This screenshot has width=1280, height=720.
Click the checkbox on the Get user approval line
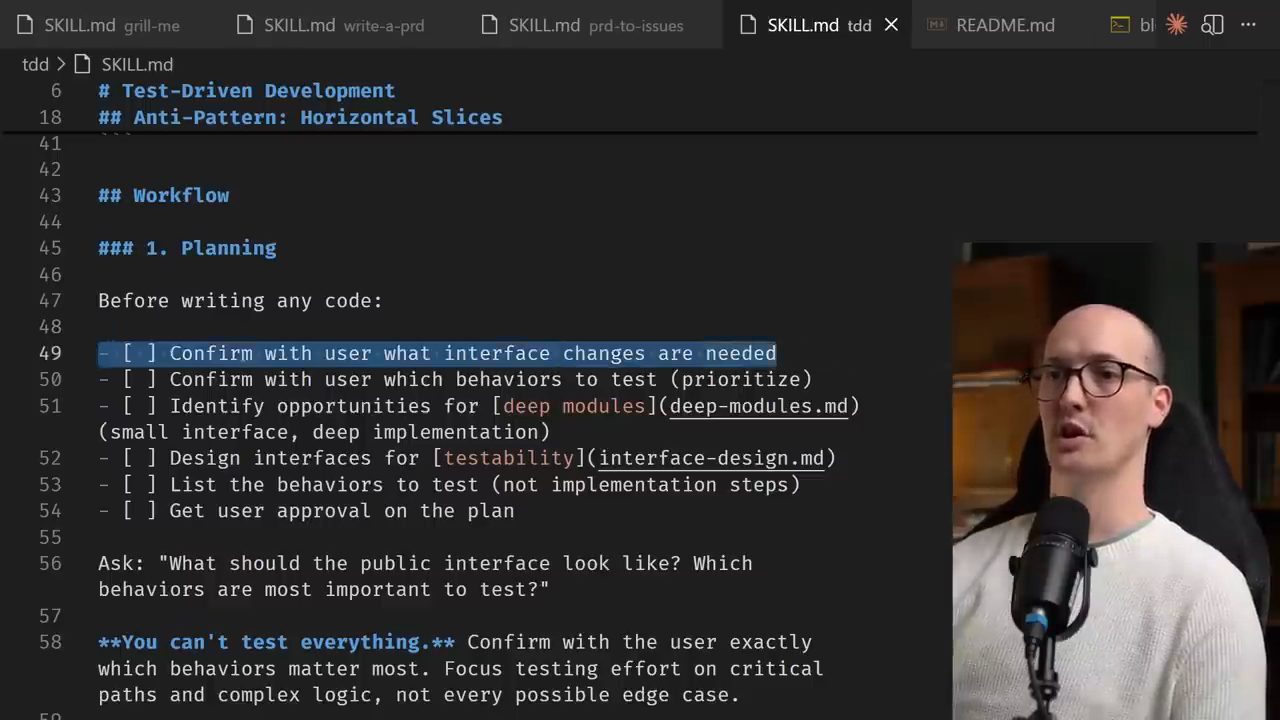[x=139, y=511]
